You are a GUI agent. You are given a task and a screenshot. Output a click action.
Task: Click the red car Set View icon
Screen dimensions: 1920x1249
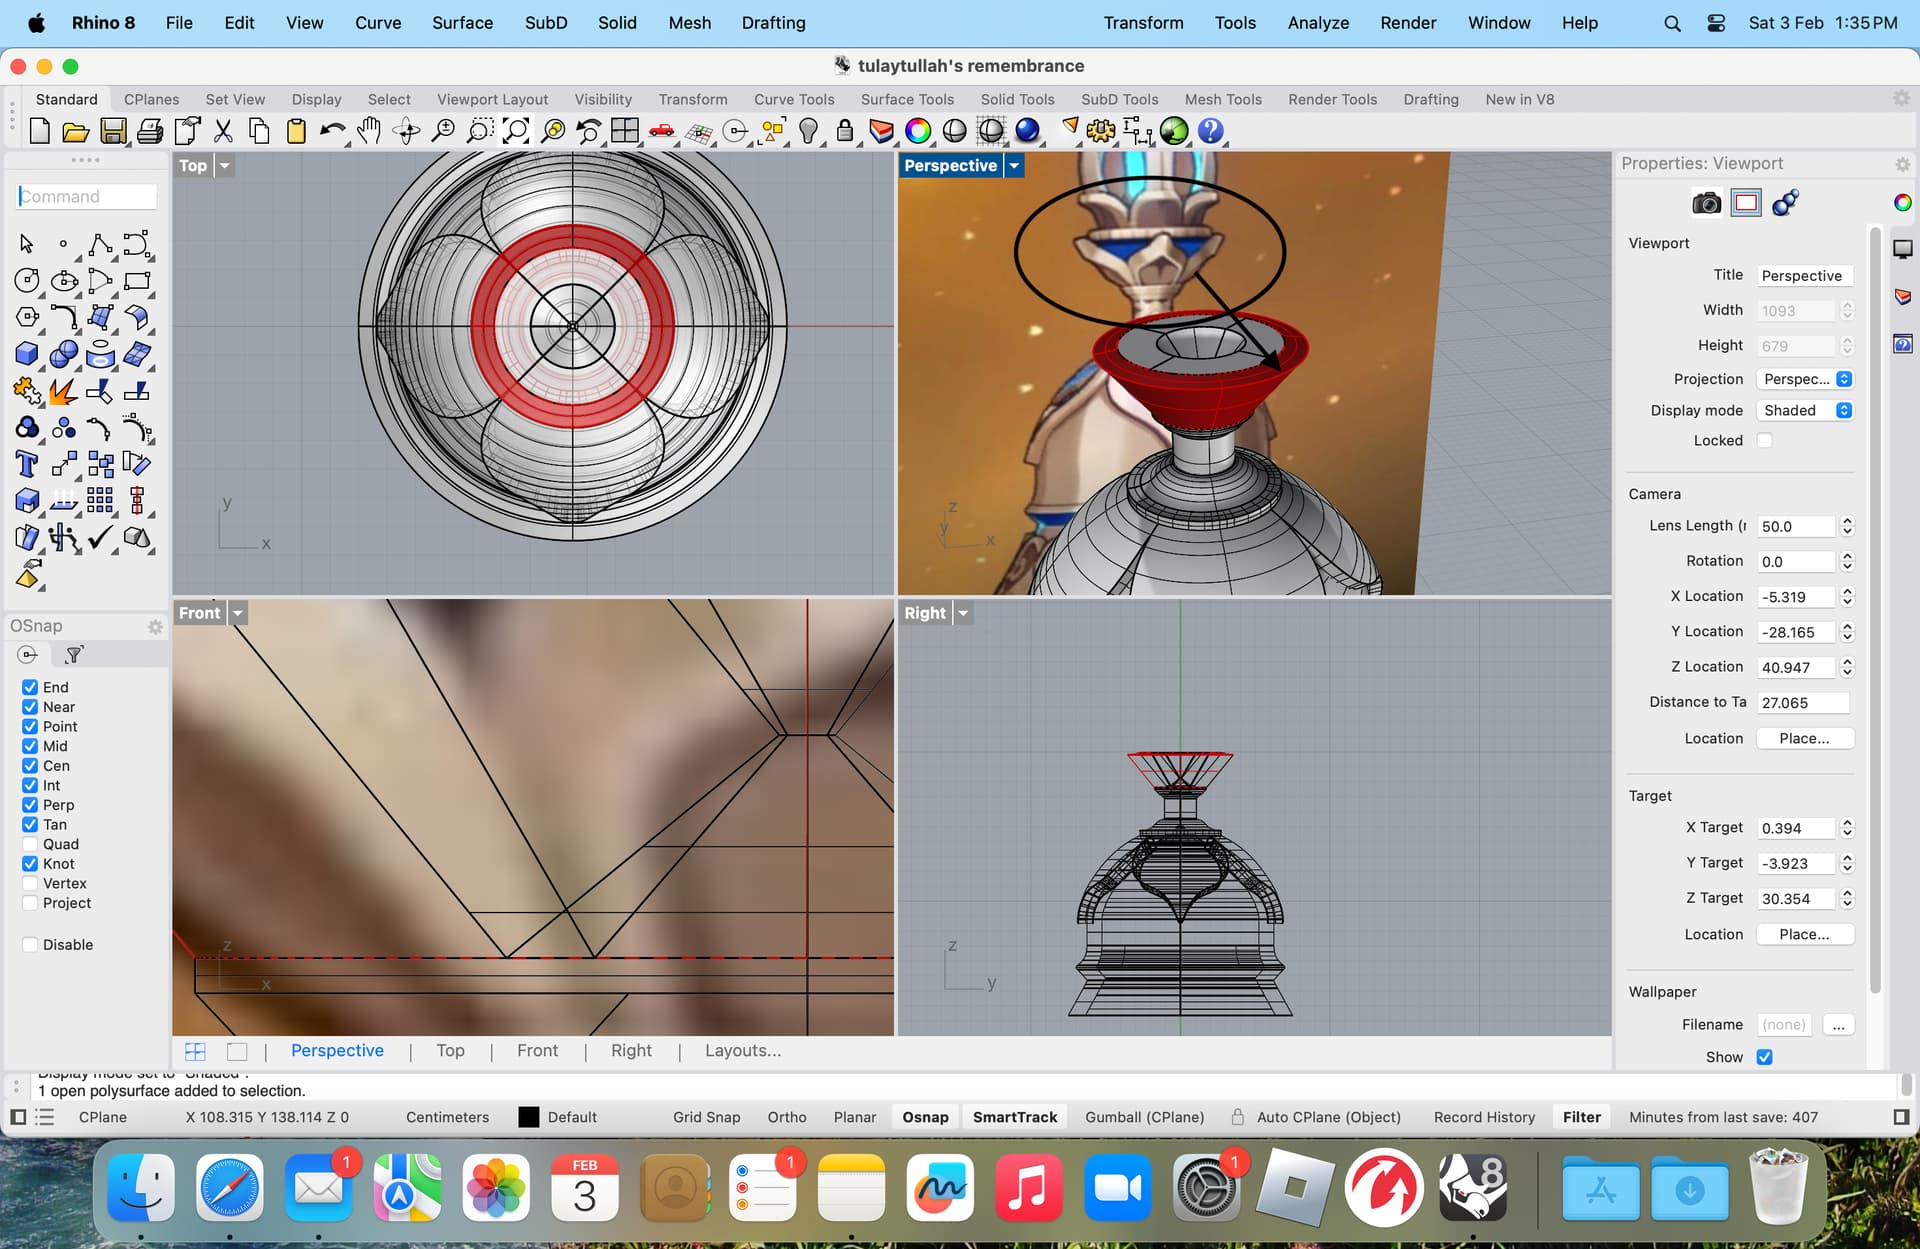661,131
